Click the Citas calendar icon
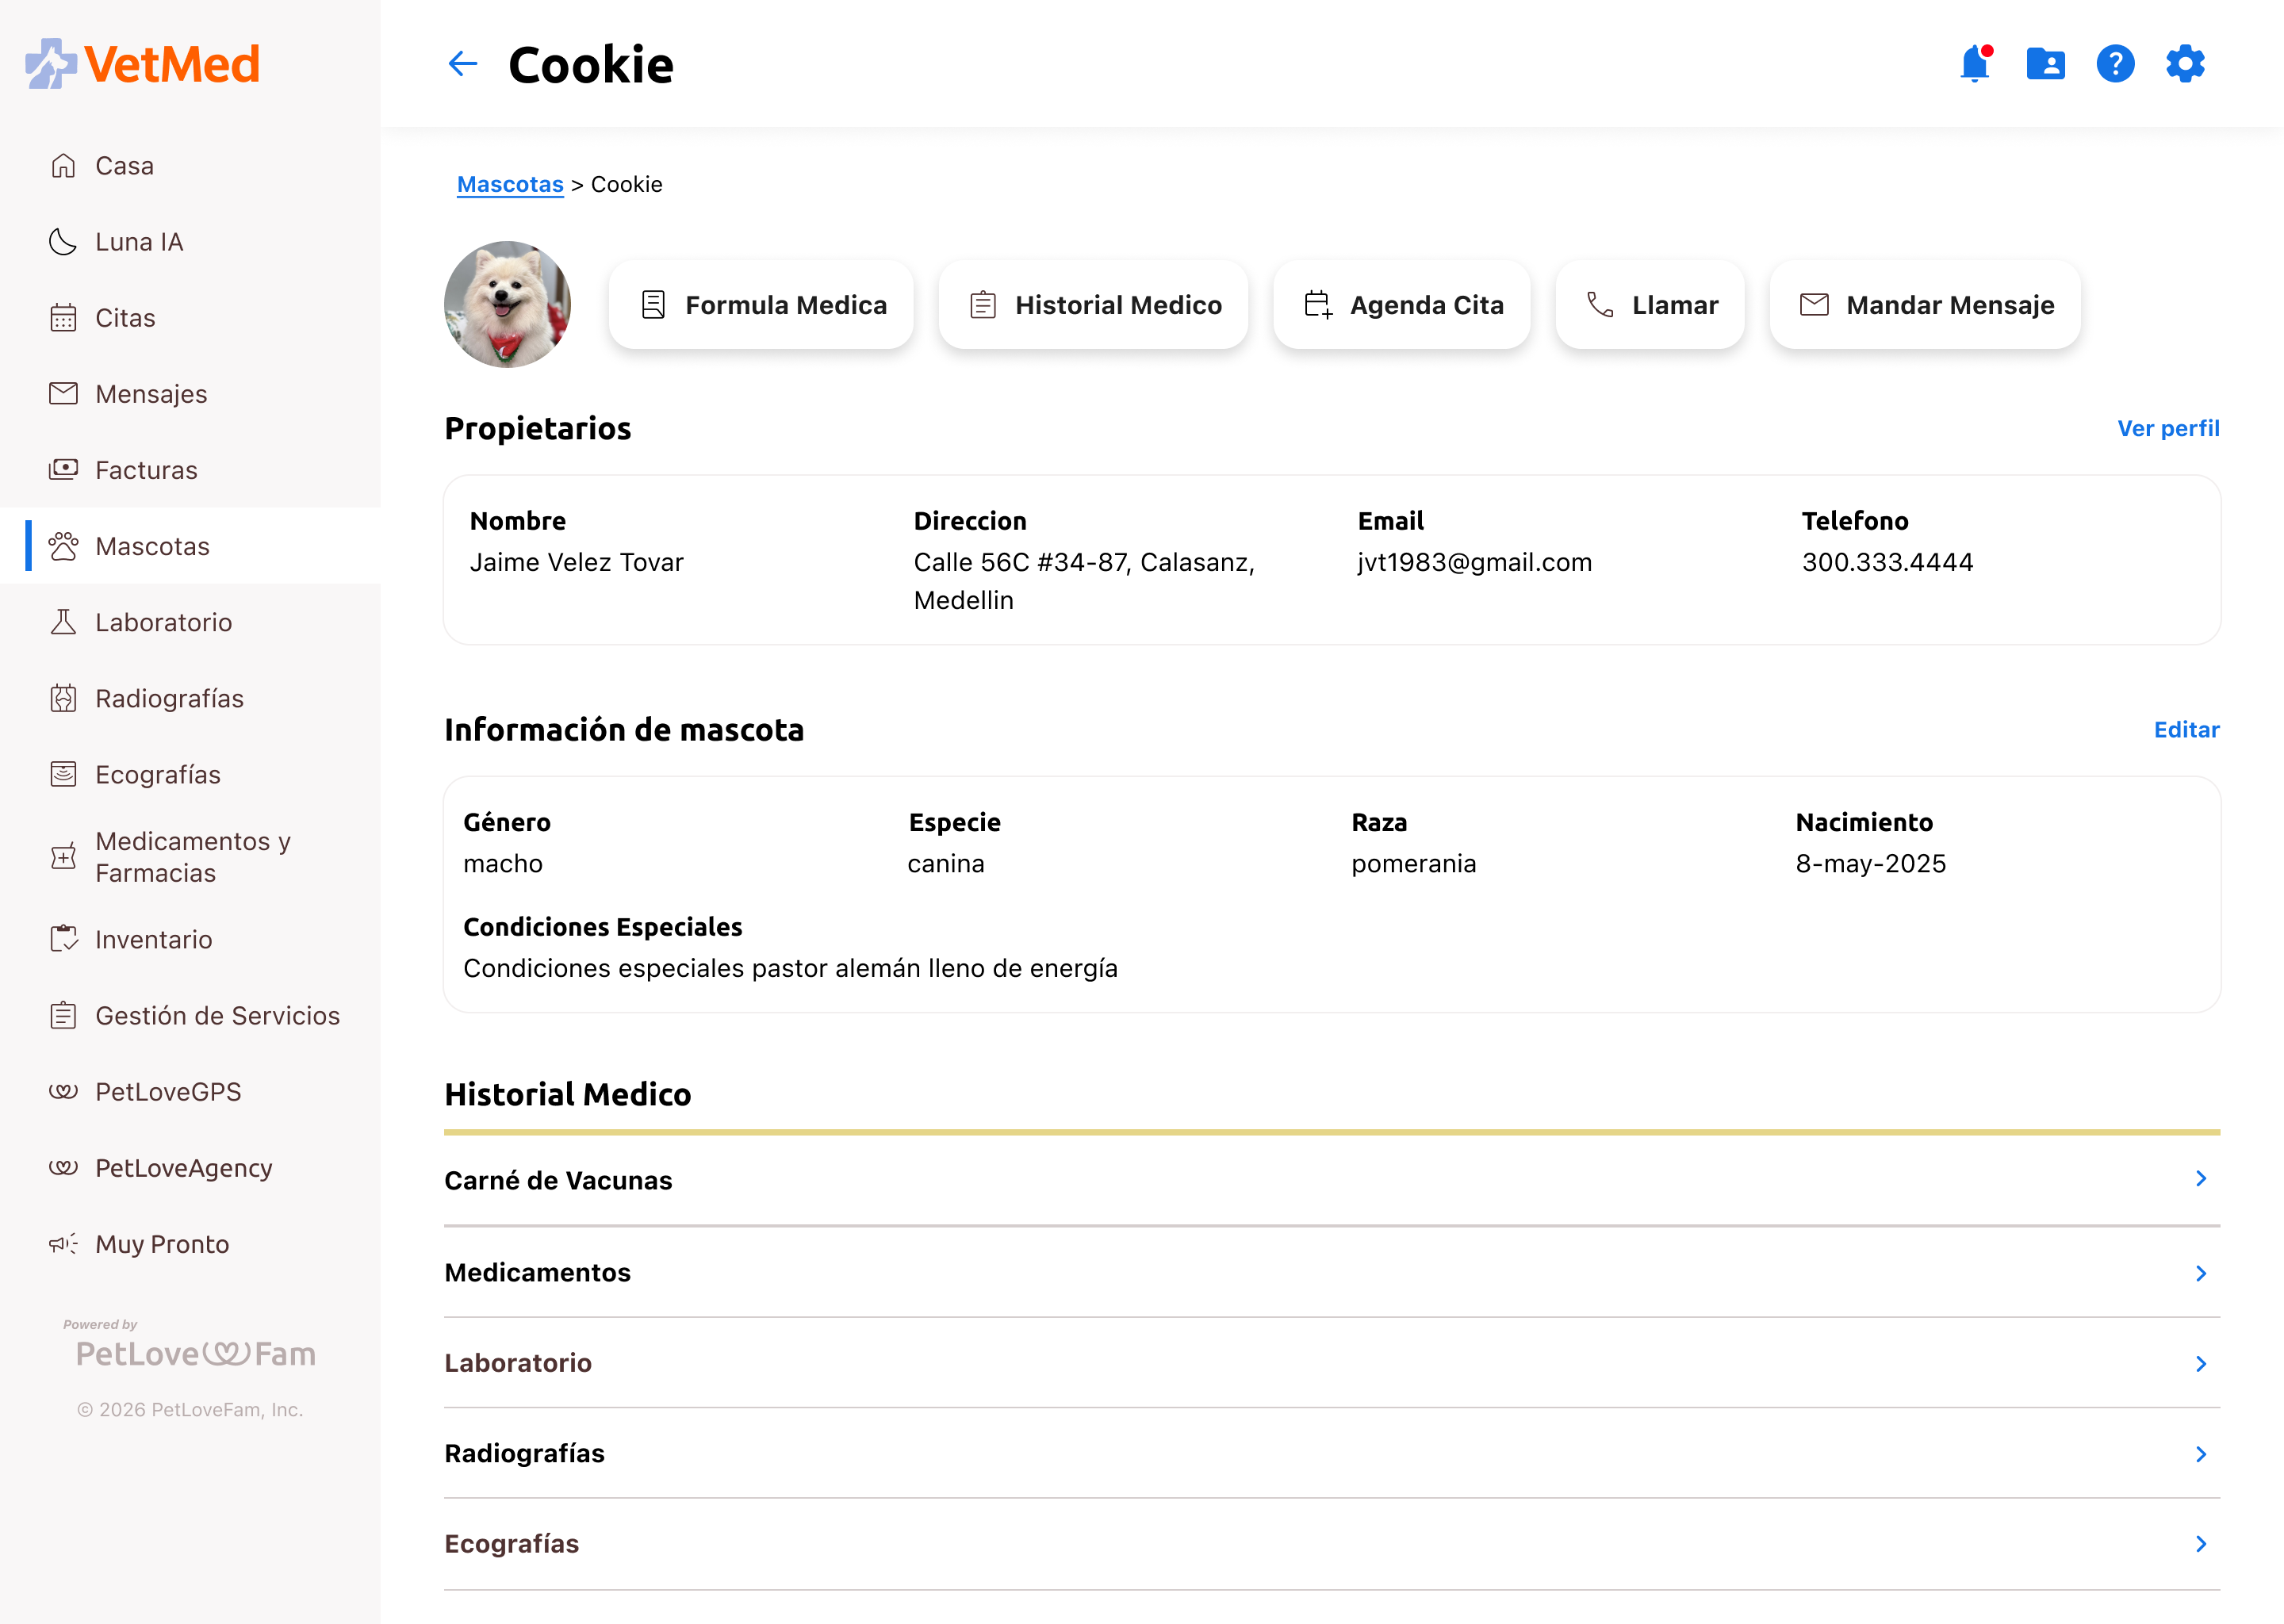Viewport: 2284px width, 1624px height. point(63,317)
